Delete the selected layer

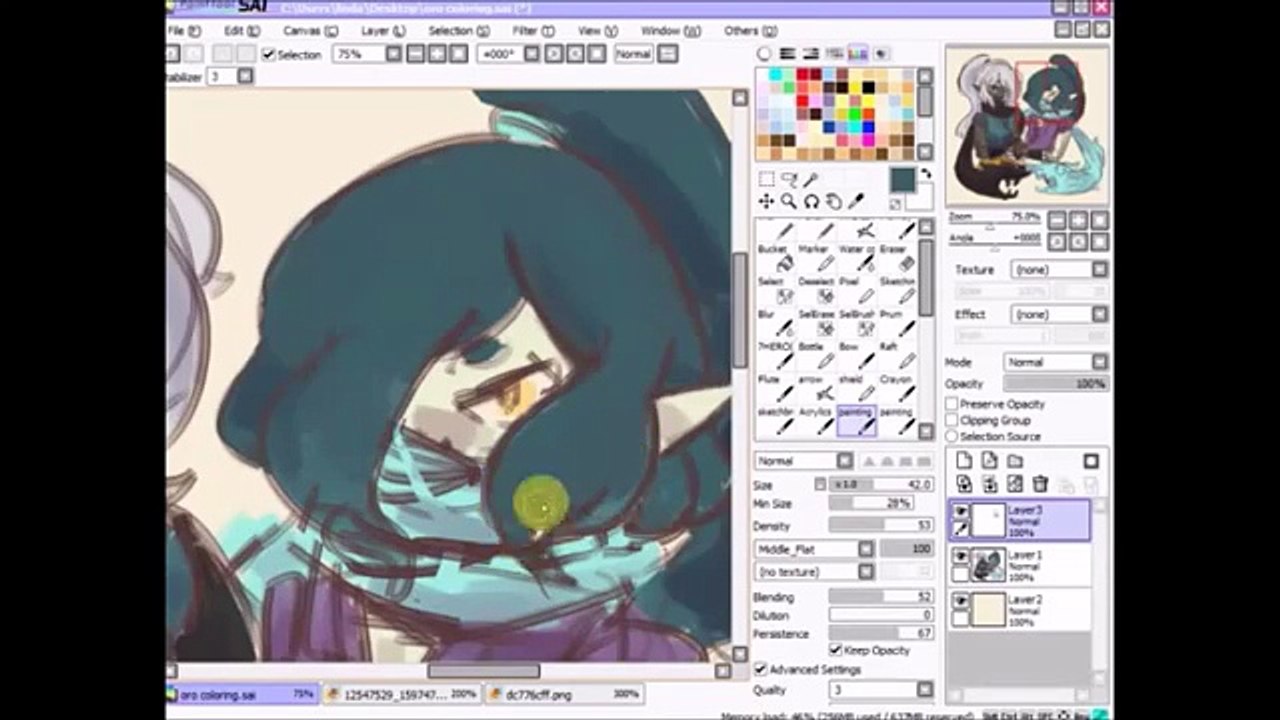[x=1040, y=484]
